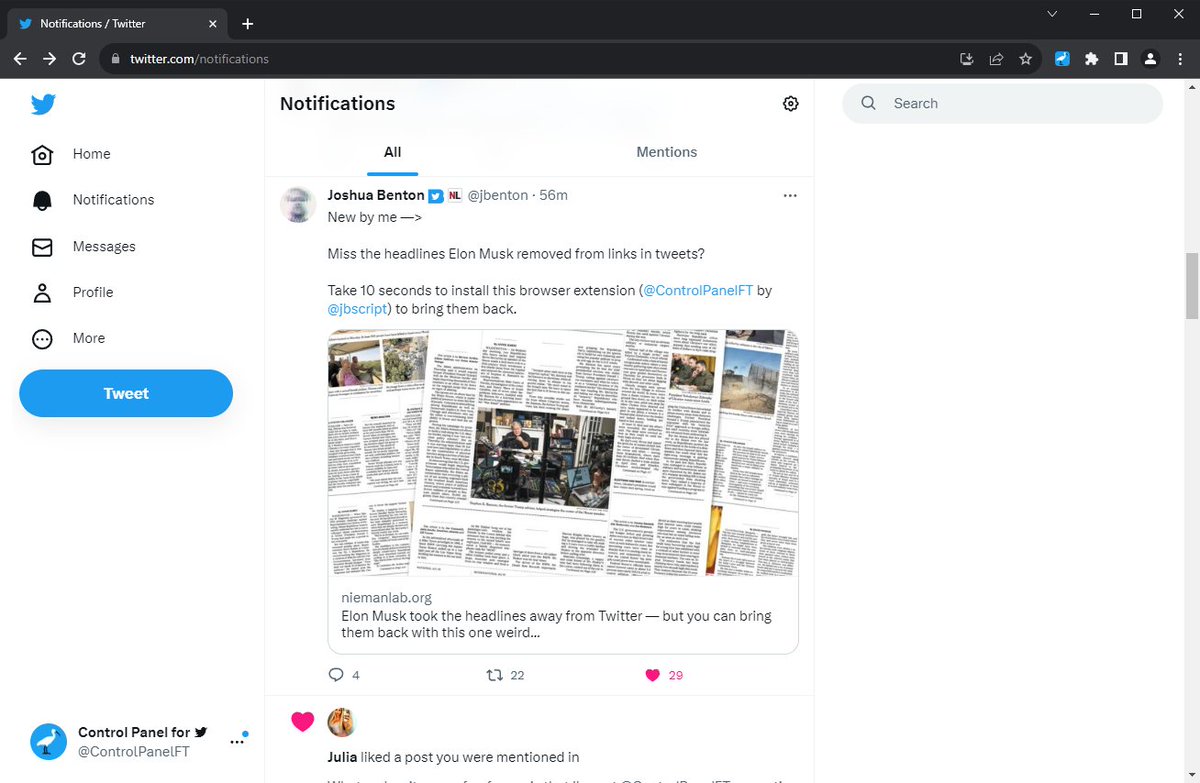Click the browser forward arrow
The width and height of the screenshot is (1200, 783).
[49, 59]
